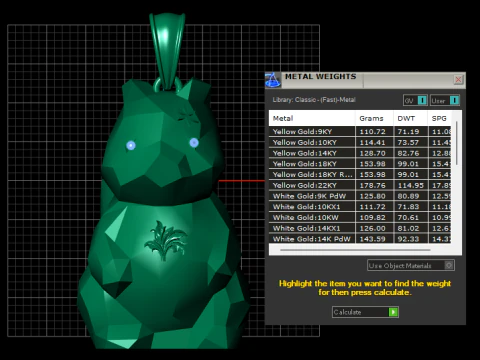Select the Yellow Gold:14KY row
This screenshot has height=360, width=480.
[360, 153]
